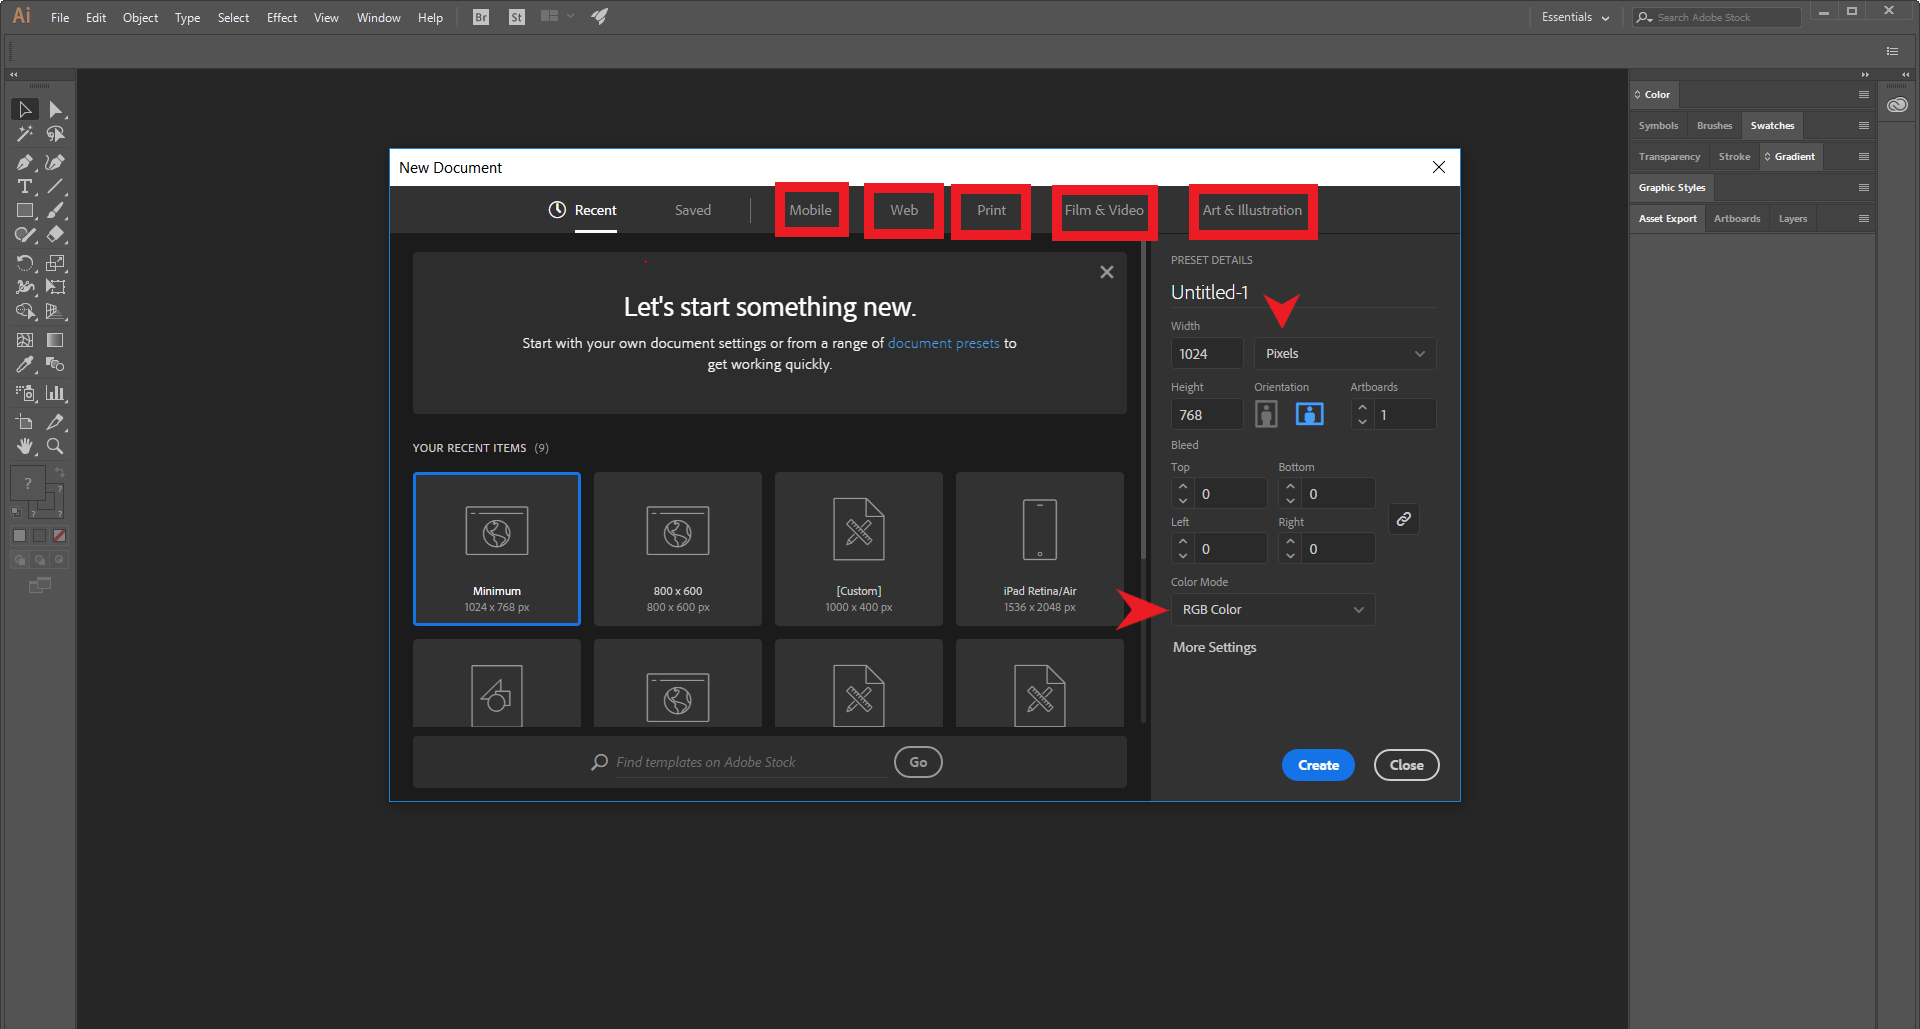Switch to the Mobile presets tab
Viewport: 1920px width, 1029px height.
pos(811,210)
